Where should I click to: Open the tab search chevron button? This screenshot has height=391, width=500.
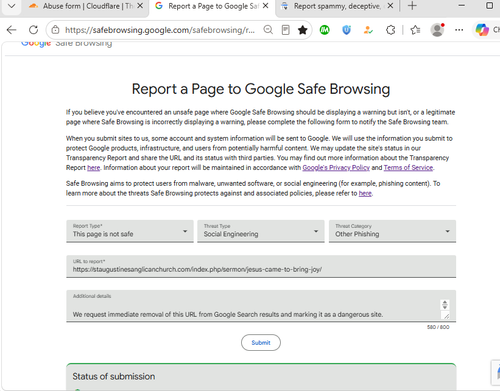11,6
